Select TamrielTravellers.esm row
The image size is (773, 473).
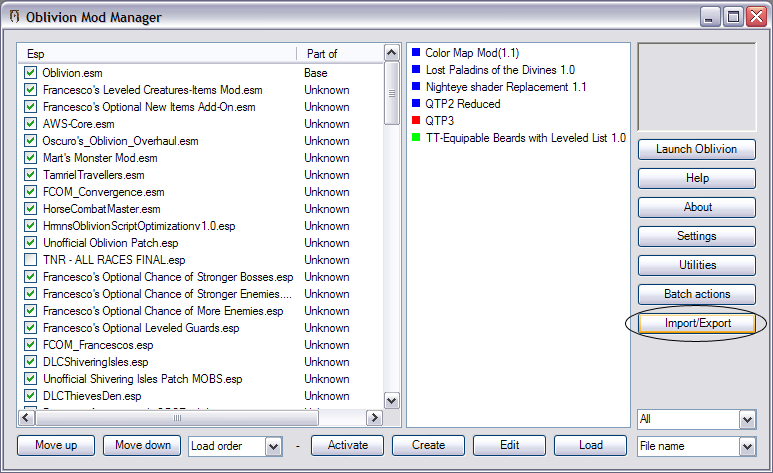point(201,175)
